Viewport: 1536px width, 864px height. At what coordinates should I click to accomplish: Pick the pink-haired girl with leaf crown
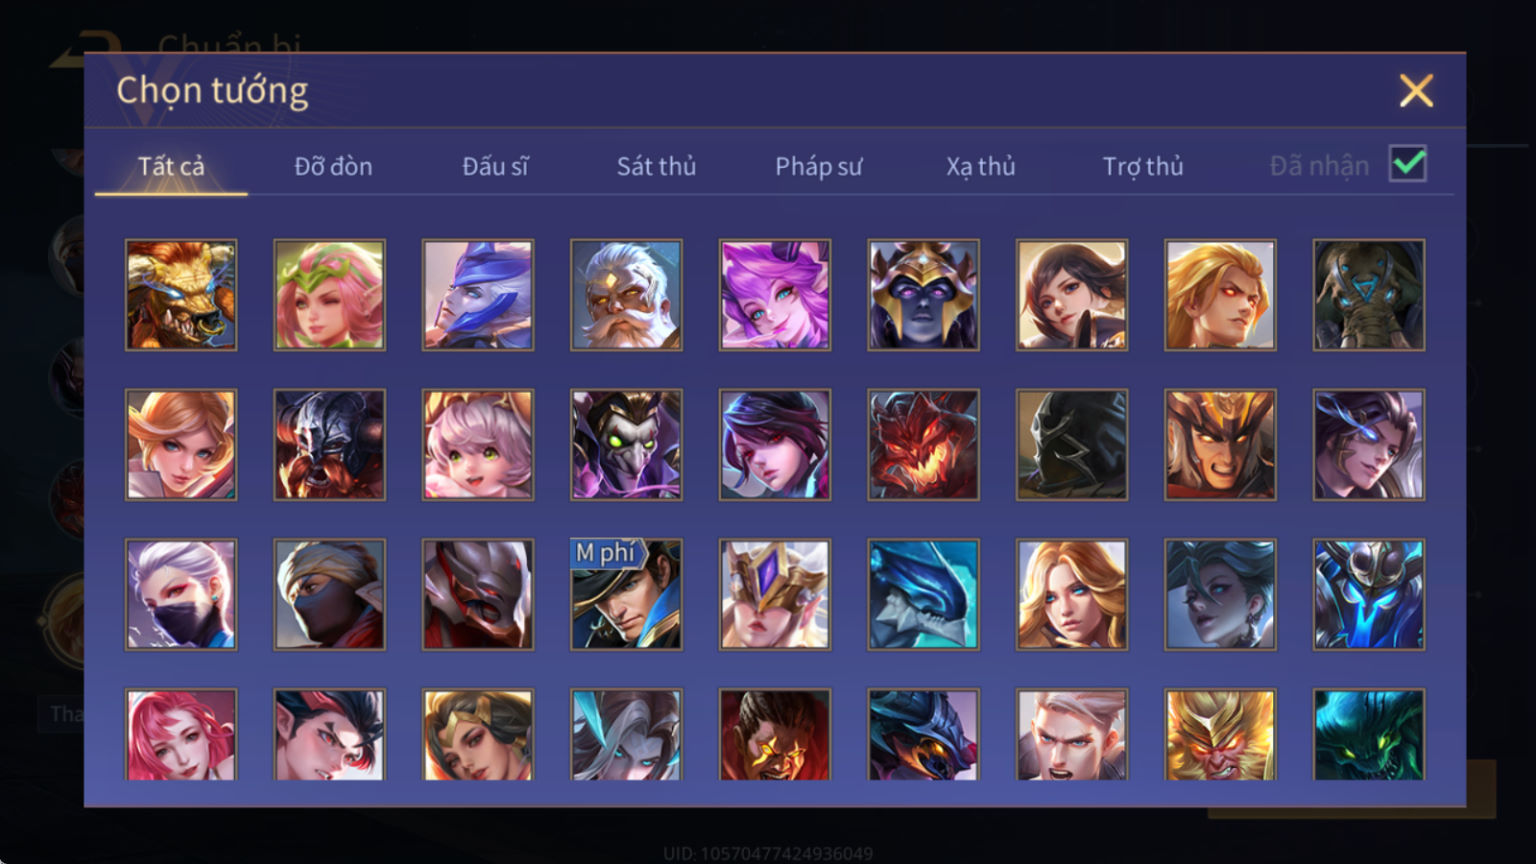tap(329, 295)
